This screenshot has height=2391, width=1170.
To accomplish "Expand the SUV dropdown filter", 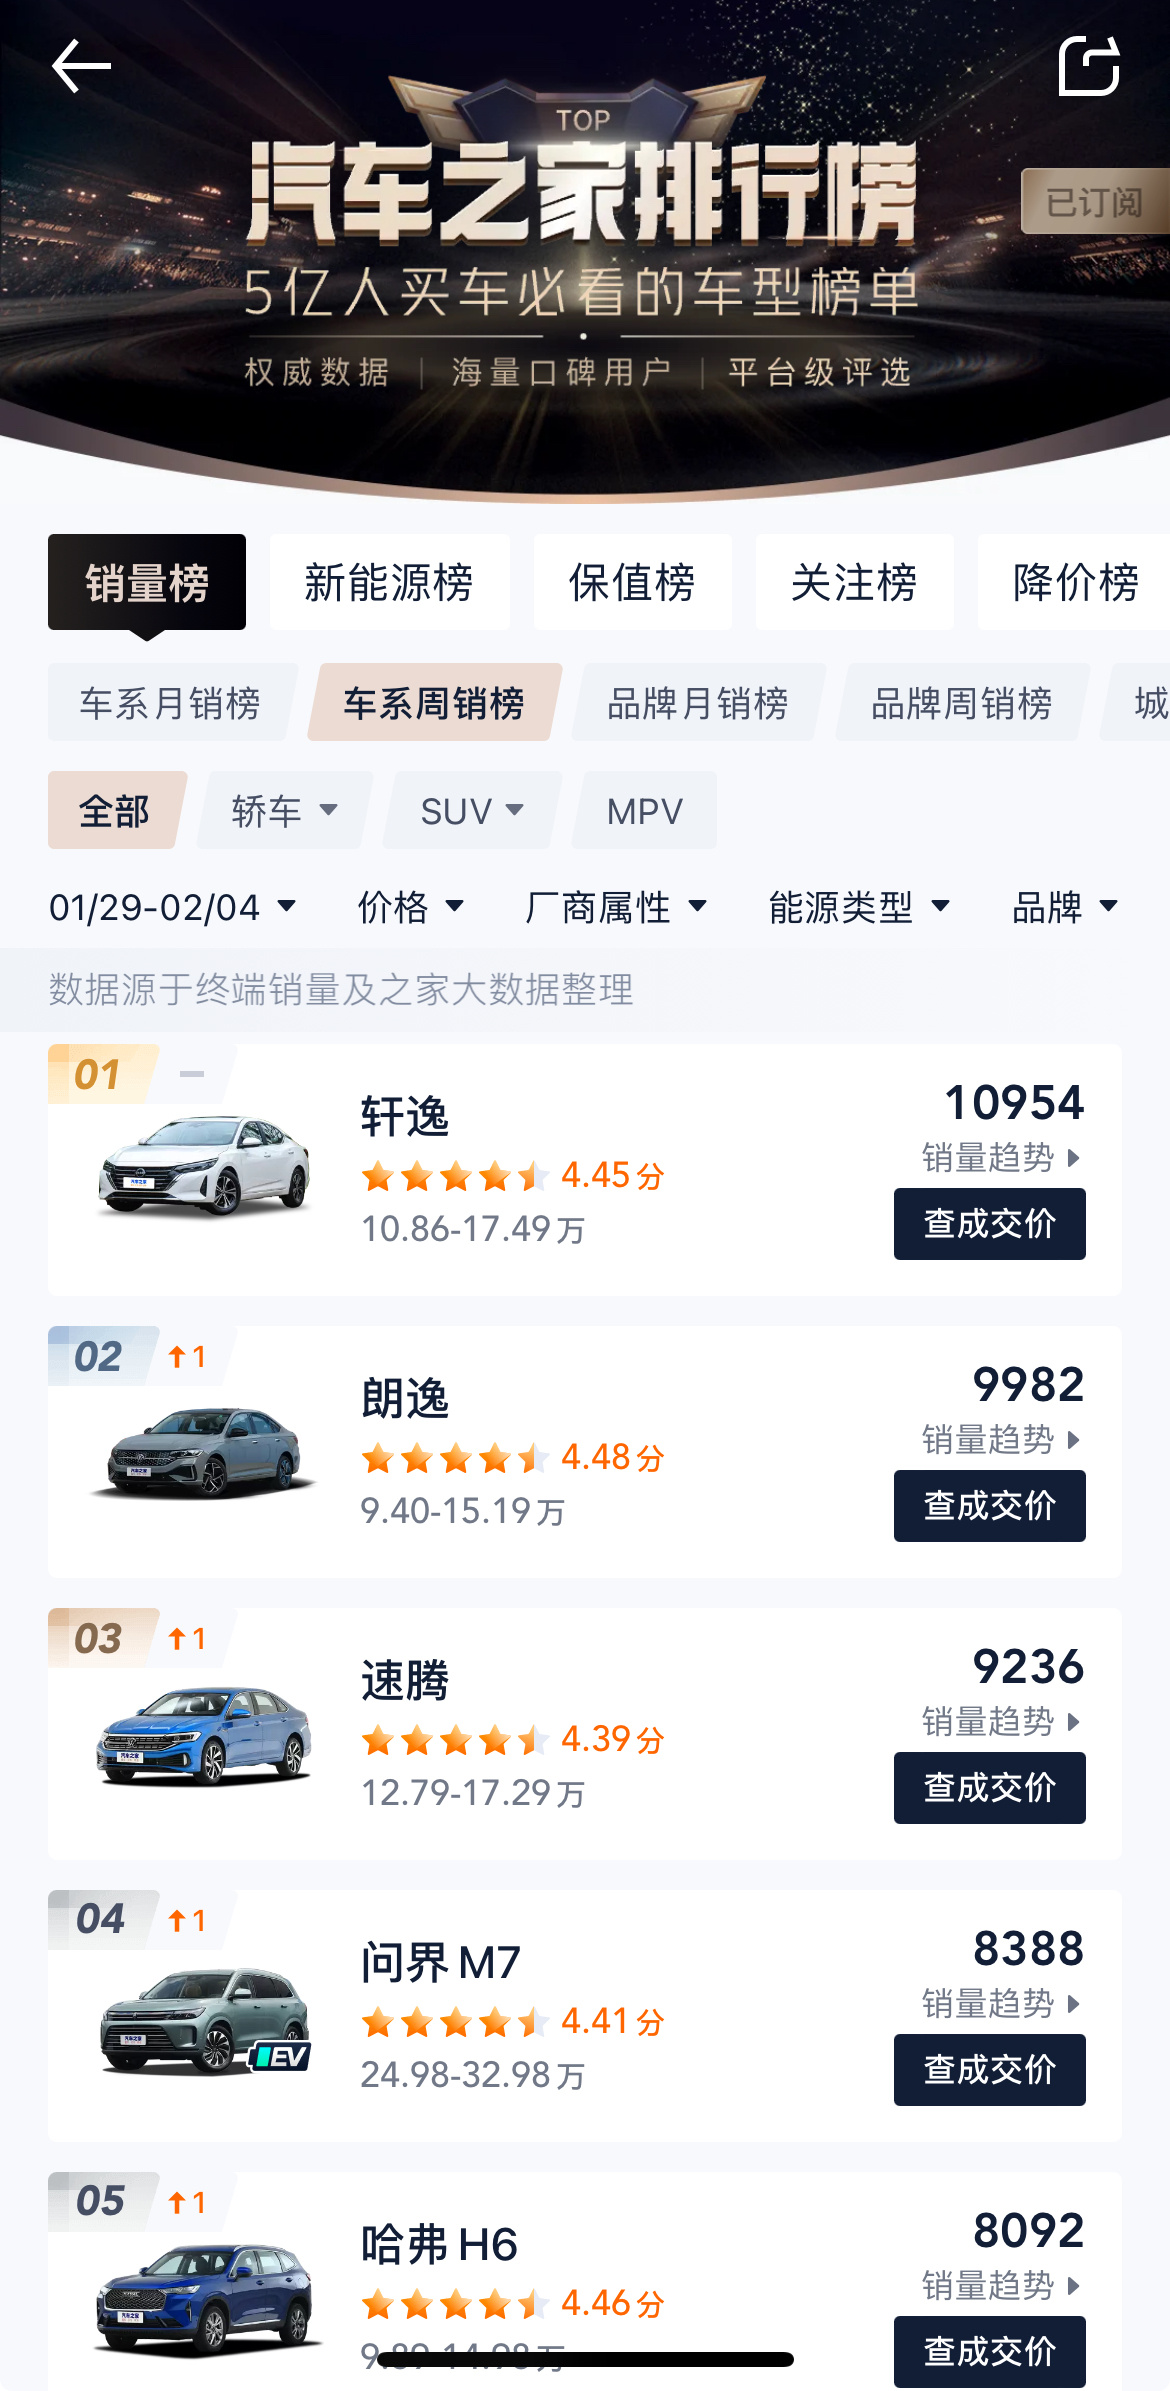I will 472,811.
